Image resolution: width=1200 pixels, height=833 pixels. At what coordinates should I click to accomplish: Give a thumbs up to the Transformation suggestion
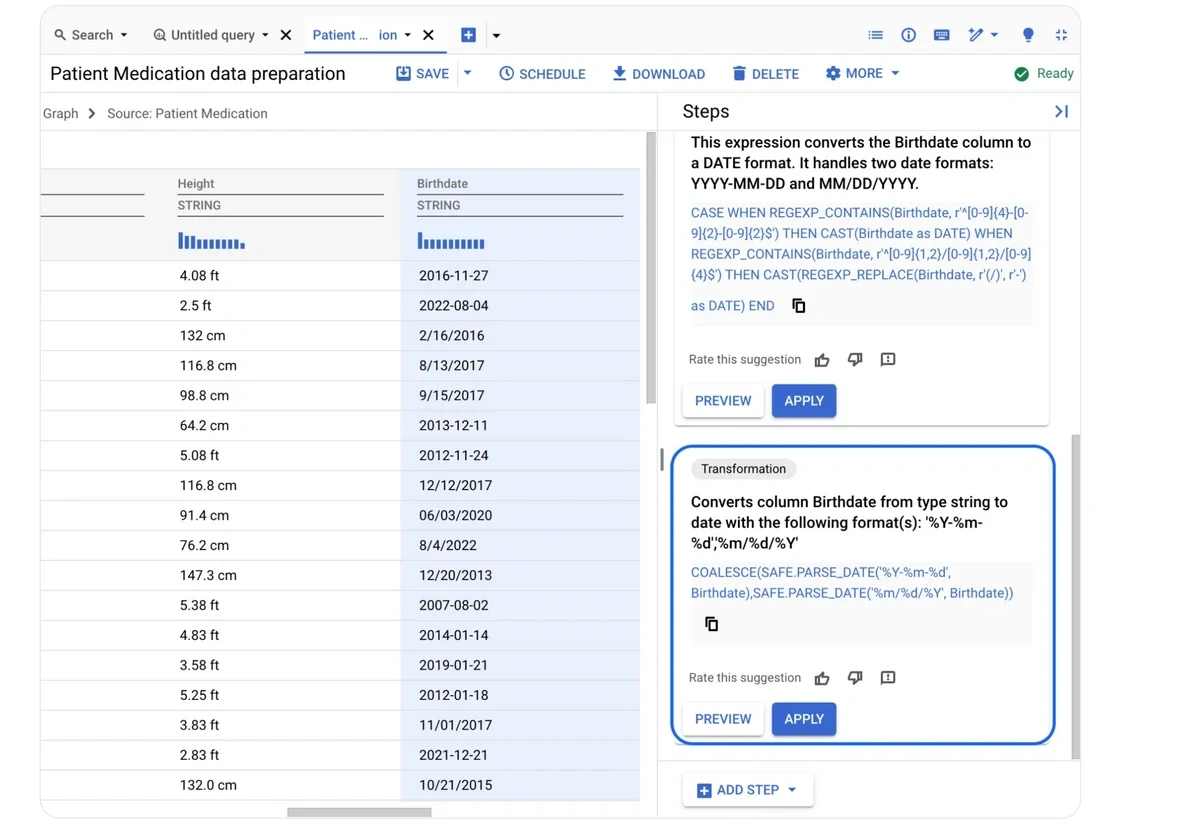[x=822, y=677]
